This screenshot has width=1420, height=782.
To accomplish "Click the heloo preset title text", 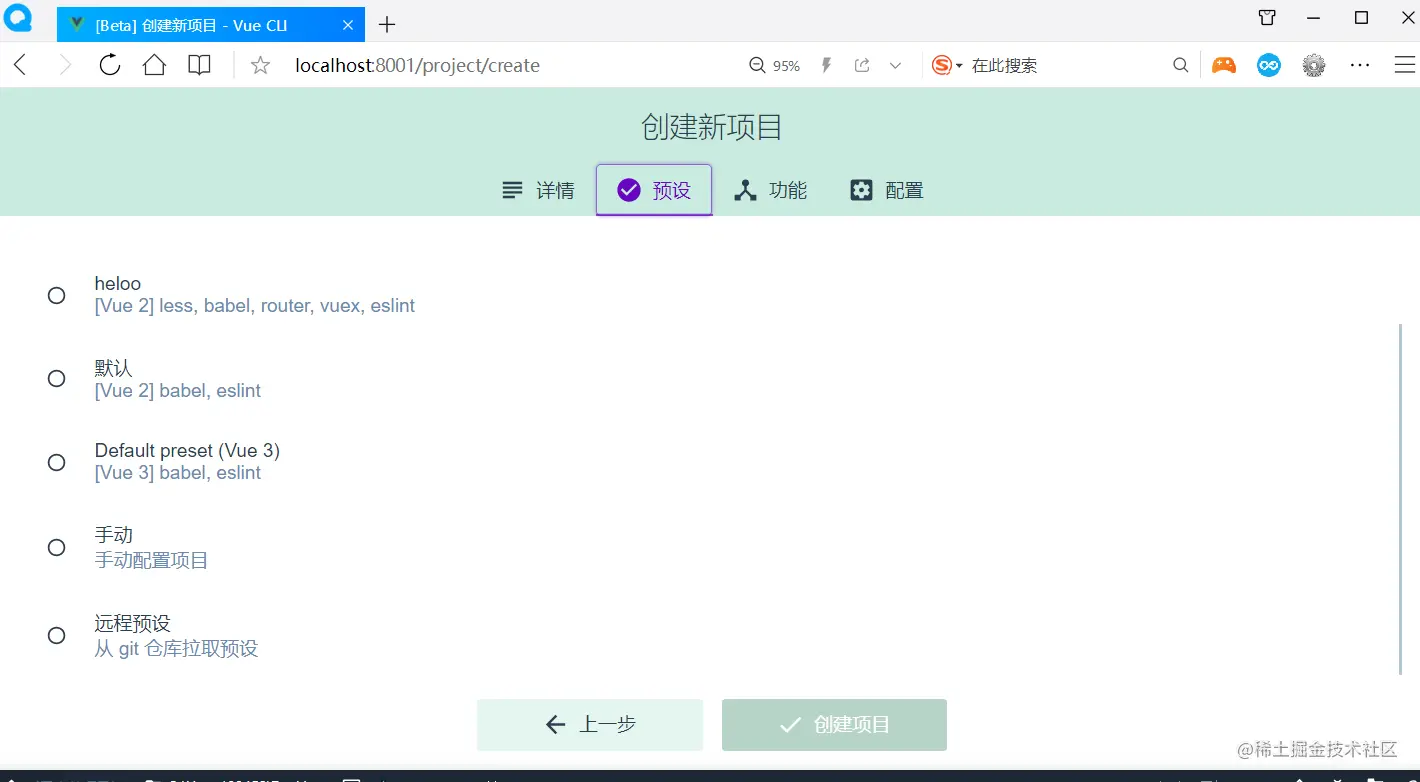I will click(118, 284).
